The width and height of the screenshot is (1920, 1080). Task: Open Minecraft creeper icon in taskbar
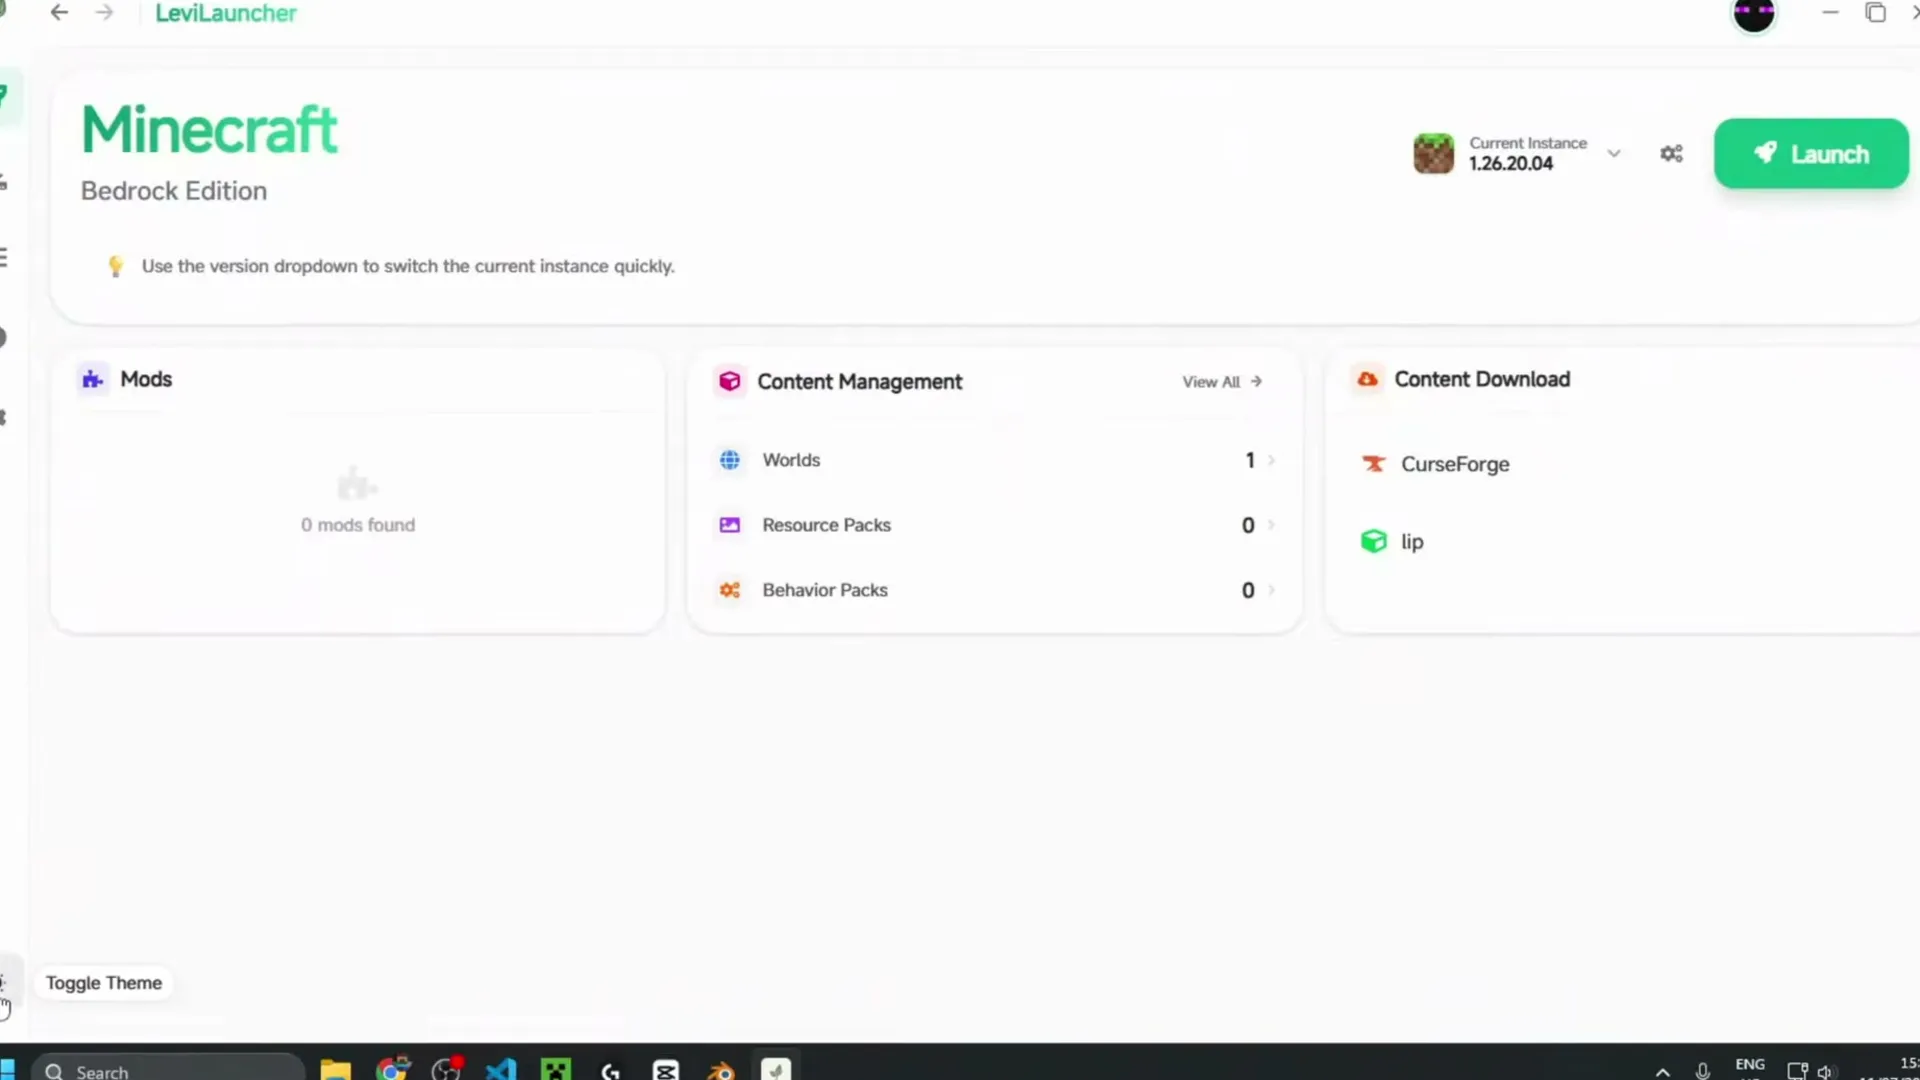556,1070
